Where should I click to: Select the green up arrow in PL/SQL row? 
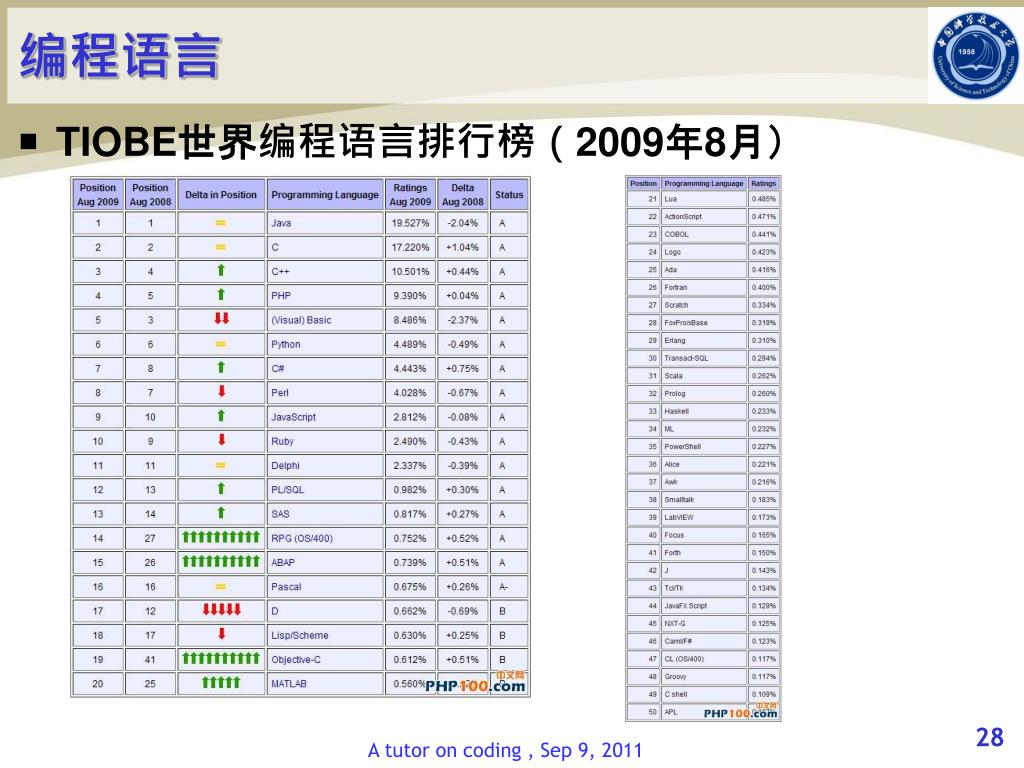[x=221, y=488]
